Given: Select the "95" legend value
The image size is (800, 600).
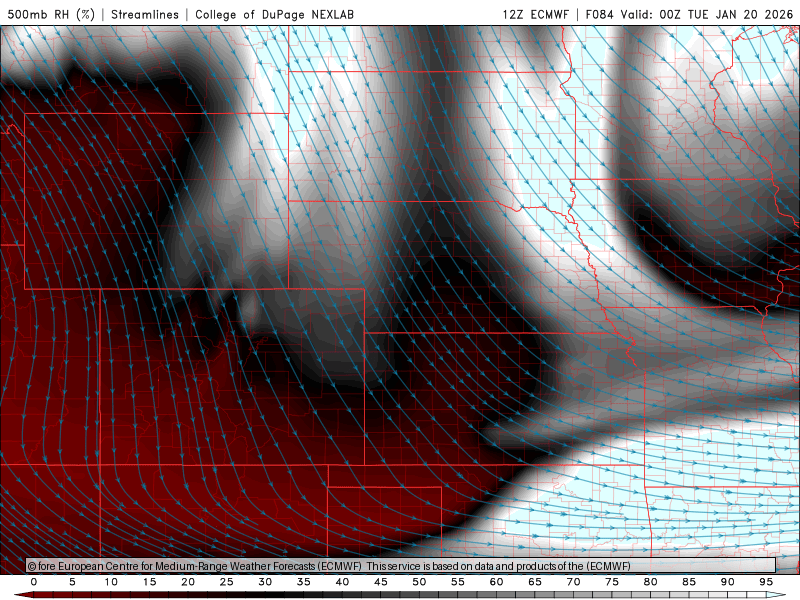Looking at the screenshot, I should pos(765,582).
